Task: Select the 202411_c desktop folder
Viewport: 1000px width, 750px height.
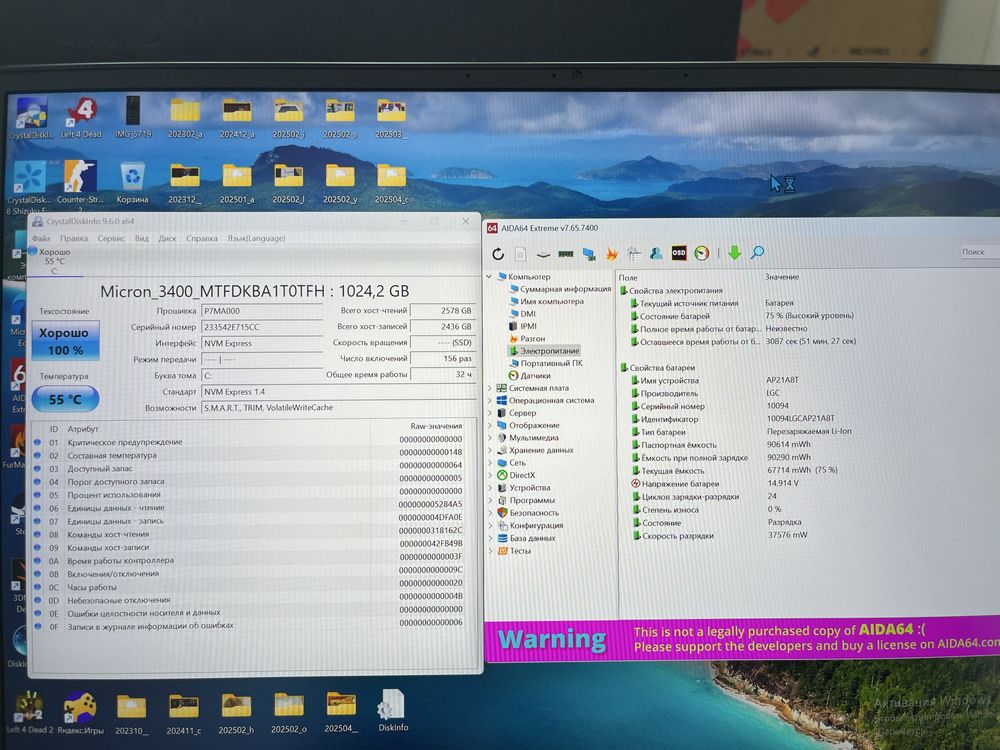Action: (x=184, y=713)
